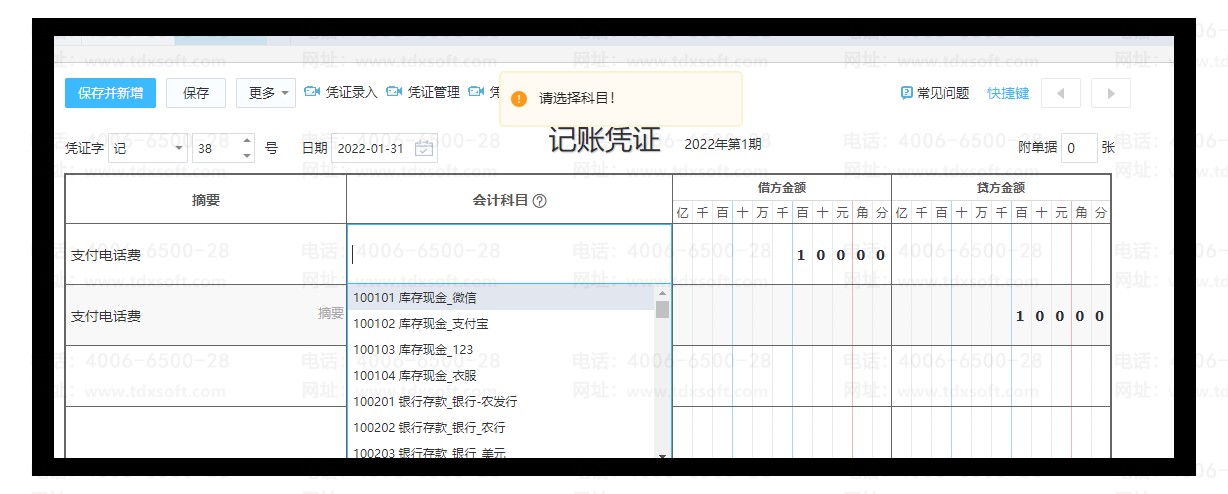
Task: Click the second row 摘要 helper label
Action: coord(330,314)
